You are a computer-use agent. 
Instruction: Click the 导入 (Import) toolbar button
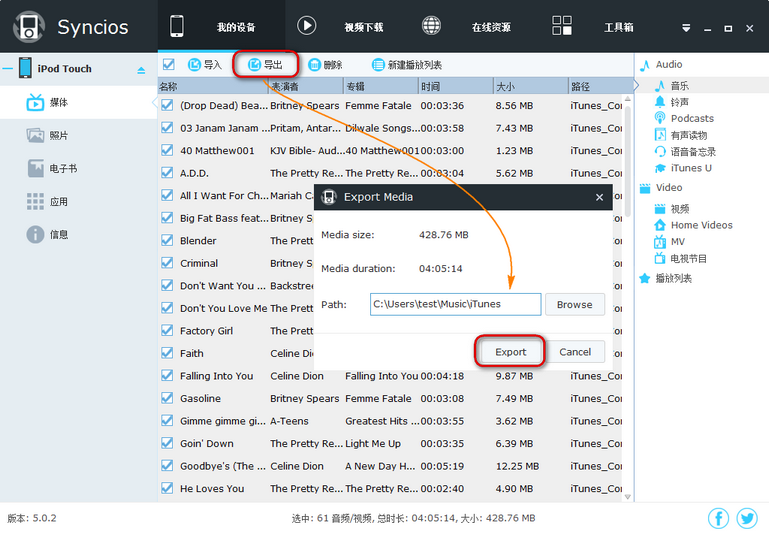[x=205, y=65]
